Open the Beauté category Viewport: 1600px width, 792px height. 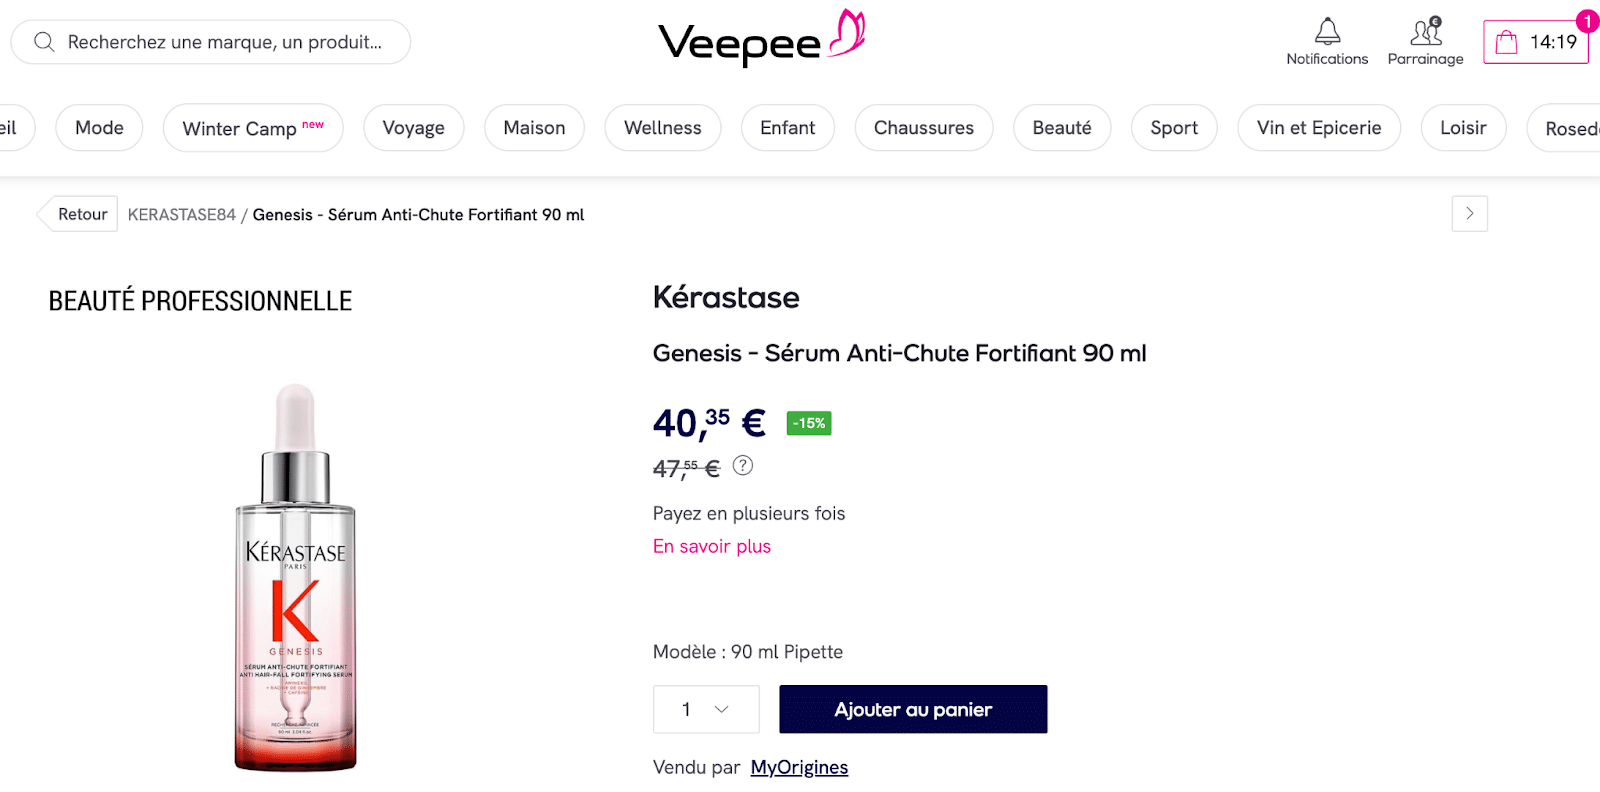click(1062, 128)
